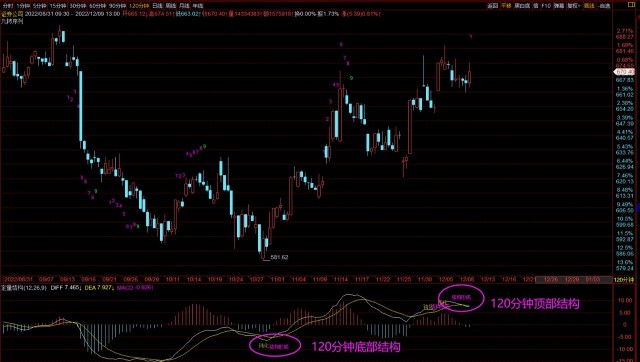Click the 670.40 current price tag
Image resolution: width=640 pixels, height=362 pixels.
[x=624, y=72]
